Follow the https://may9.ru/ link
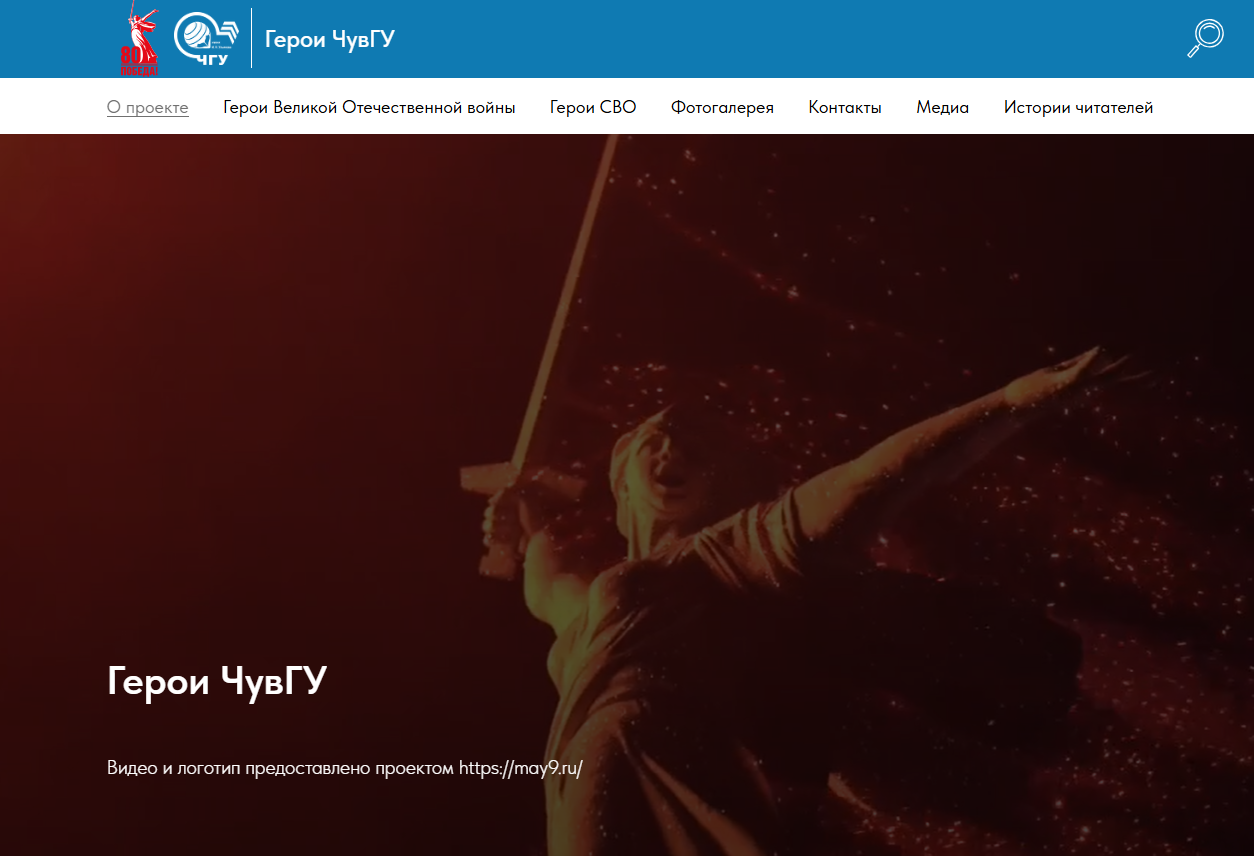1254x856 pixels. click(x=520, y=768)
